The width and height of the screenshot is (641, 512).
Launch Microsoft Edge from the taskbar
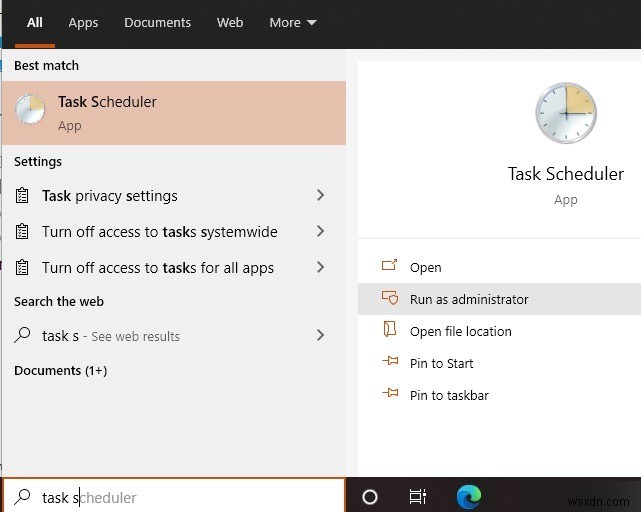(469, 496)
